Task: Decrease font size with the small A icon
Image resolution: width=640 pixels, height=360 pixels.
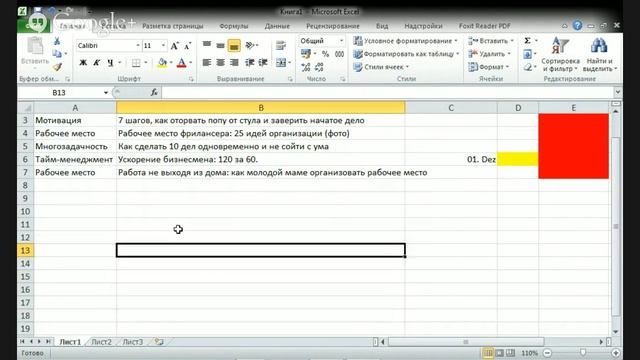Action: pos(187,46)
